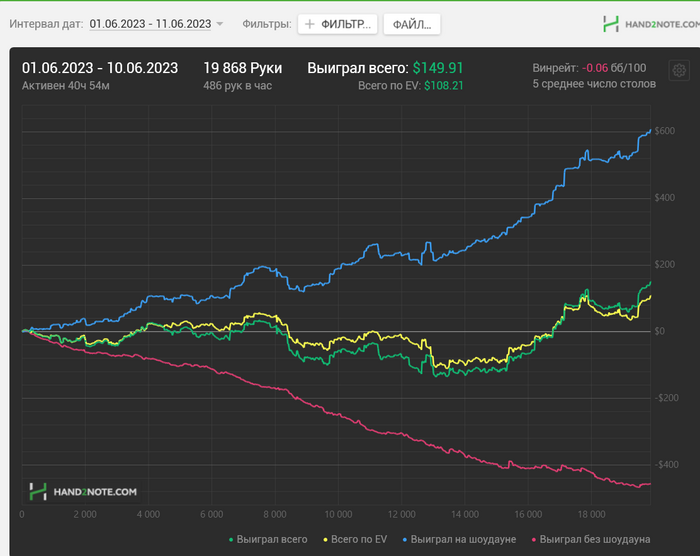This screenshot has height=556, width=700.
Task: Toggle yellow Всего по EV legend series
Action: click(355, 539)
